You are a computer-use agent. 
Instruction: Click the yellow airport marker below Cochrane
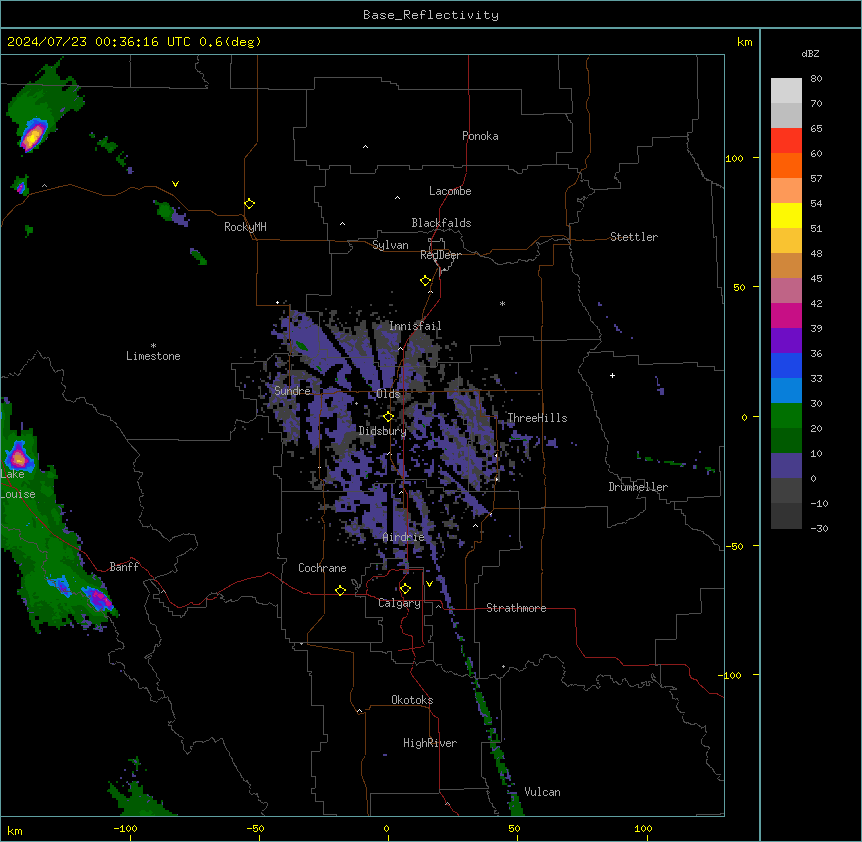[340, 590]
